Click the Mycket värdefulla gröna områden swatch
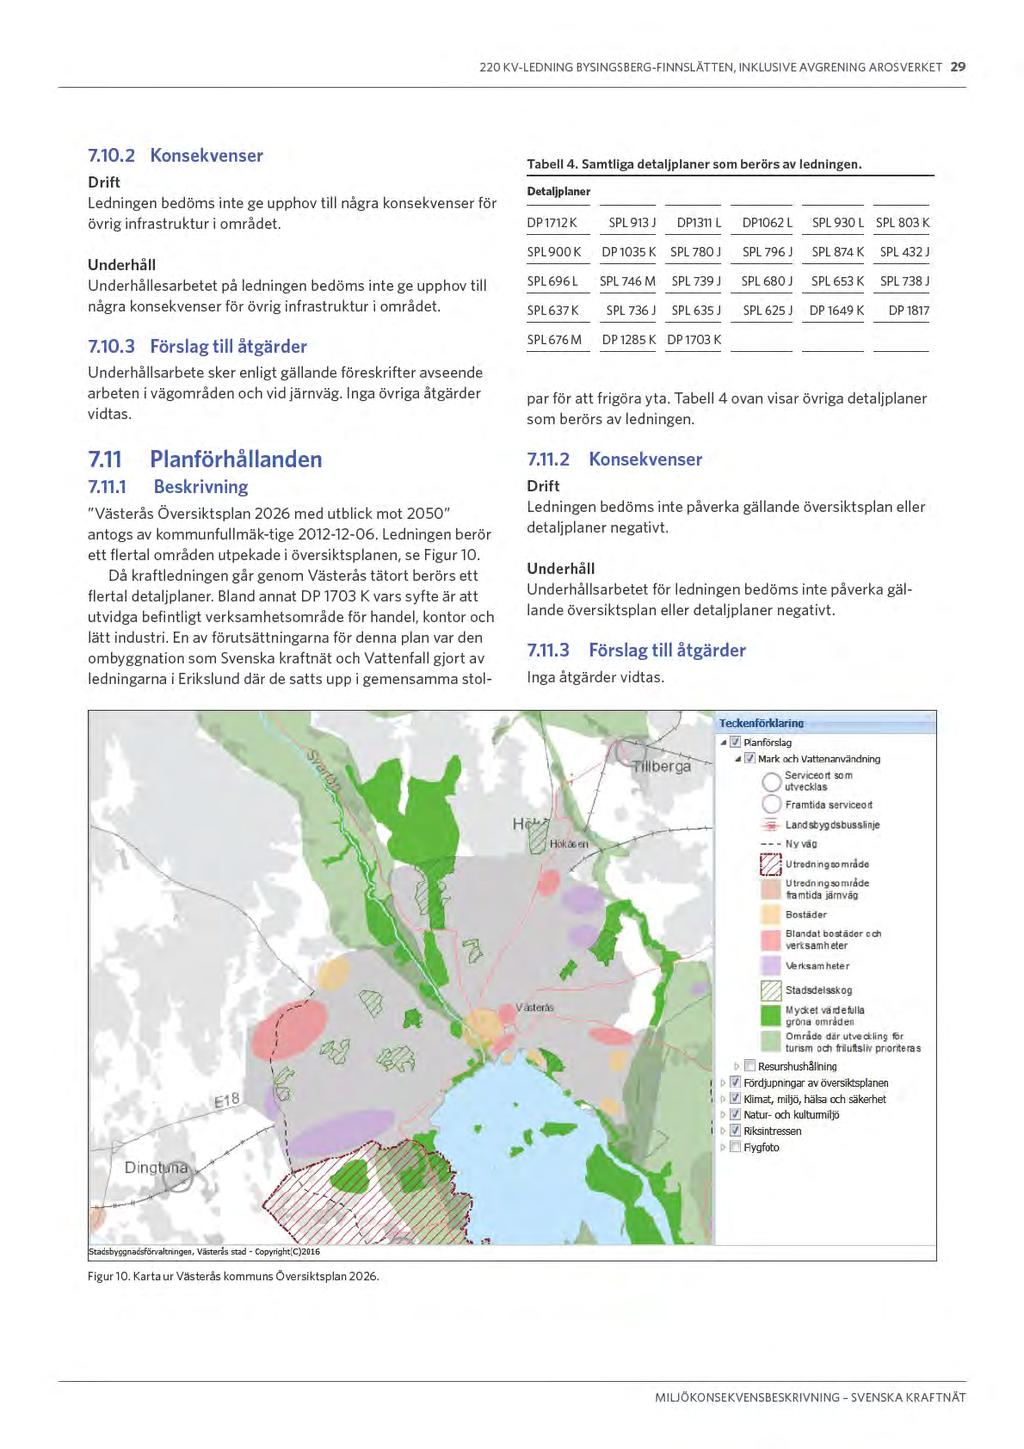This screenshot has width=1024, height=1449. tap(771, 1016)
